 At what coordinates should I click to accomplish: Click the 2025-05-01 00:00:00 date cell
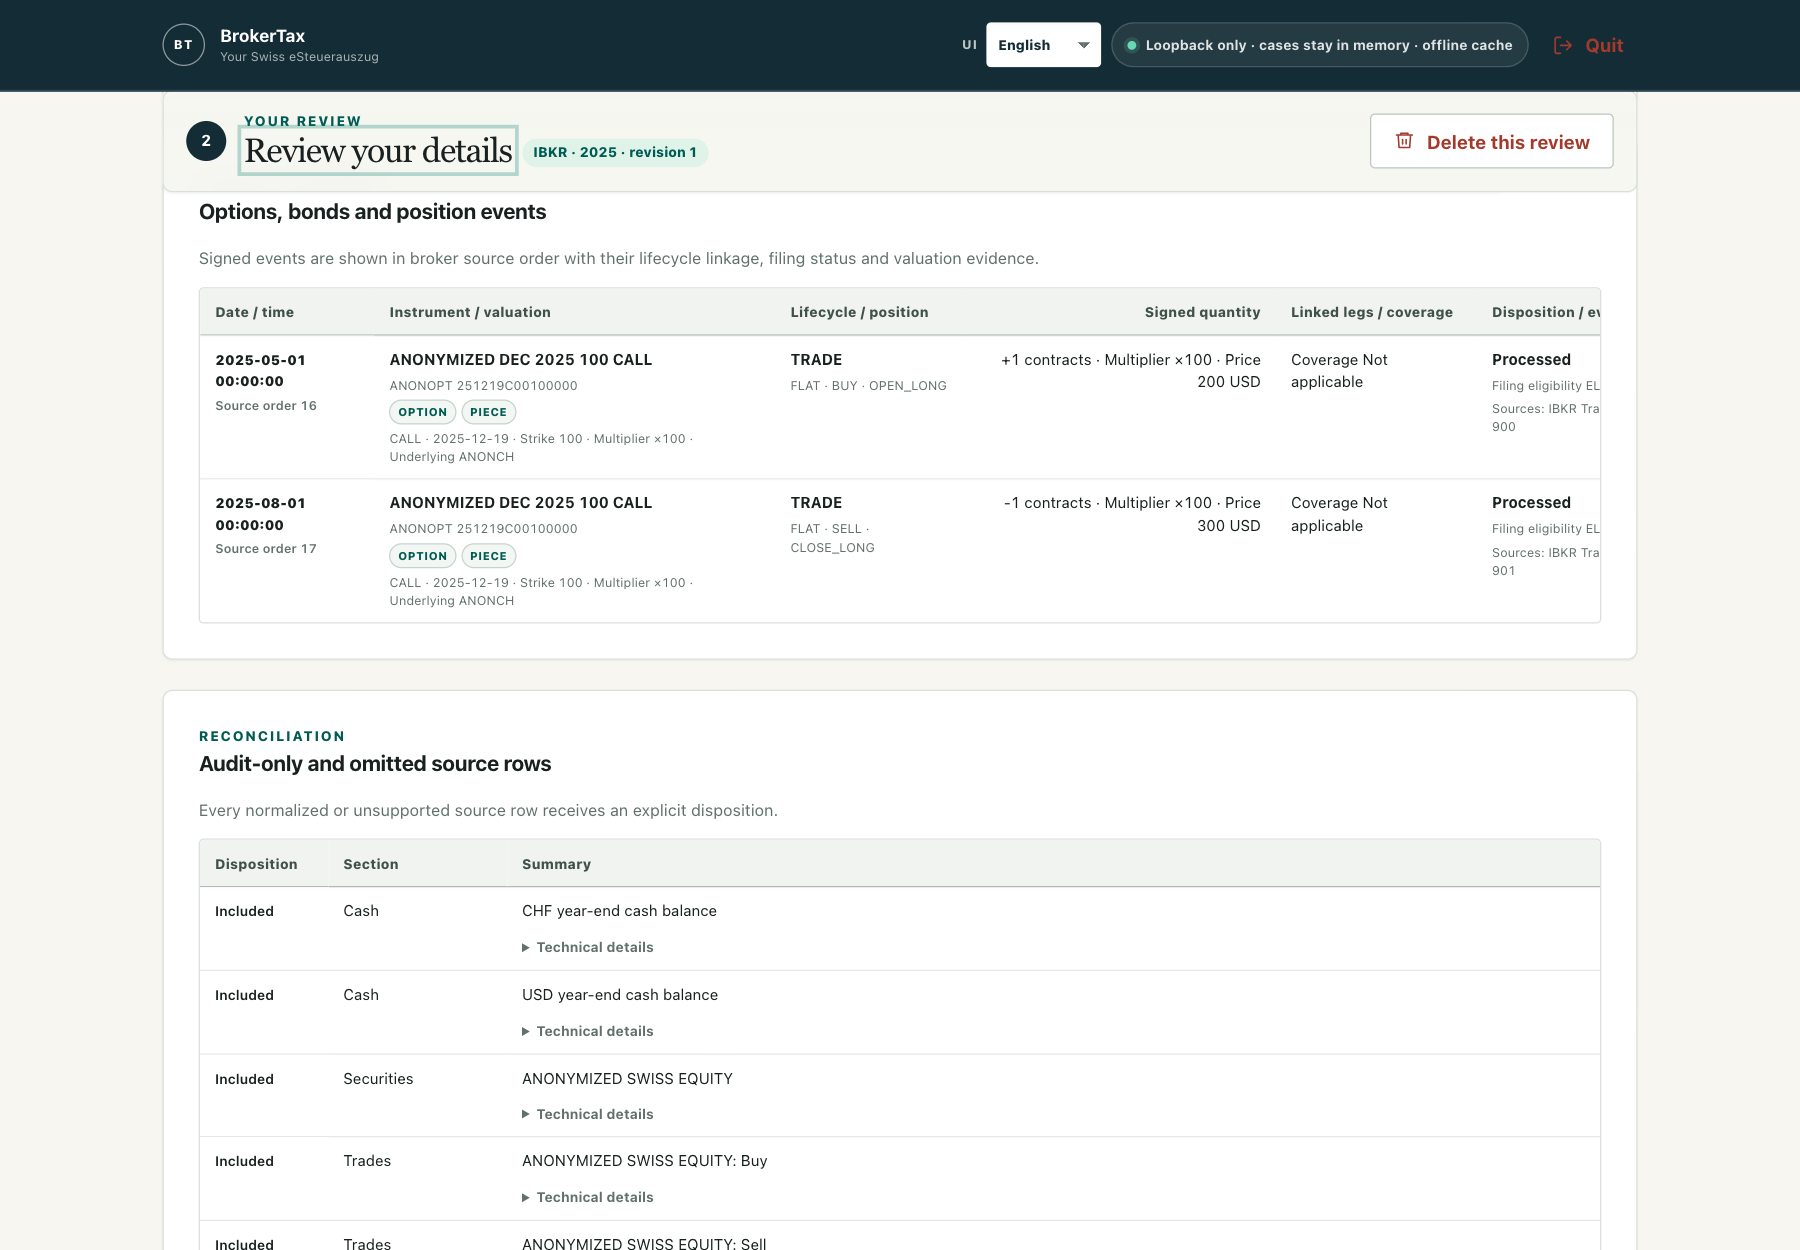(x=261, y=370)
